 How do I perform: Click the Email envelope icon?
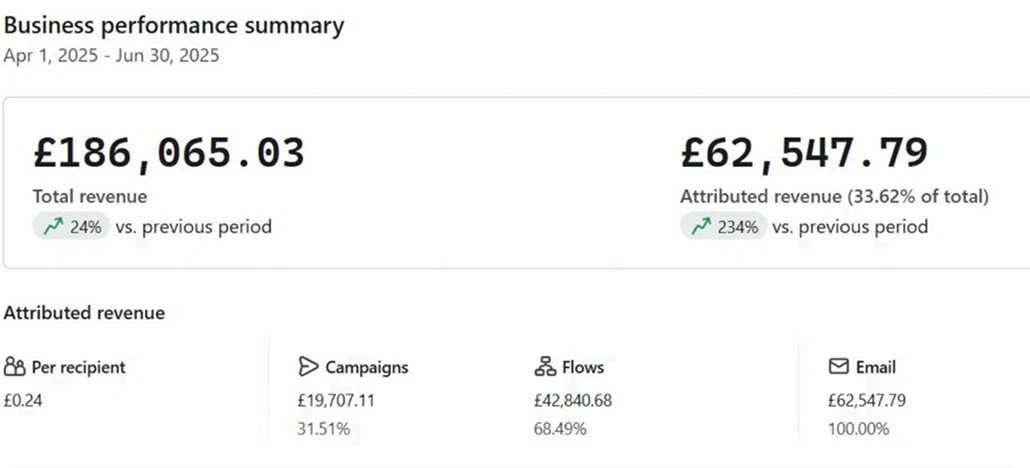(x=839, y=367)
